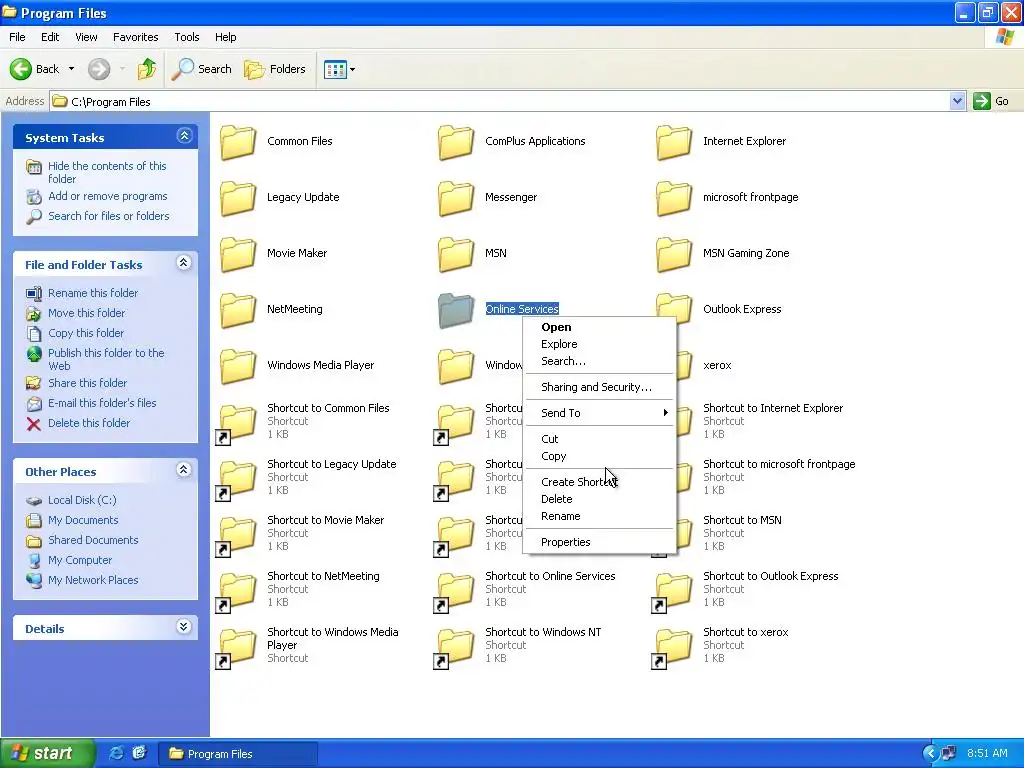Click Delete this folder link
The width and height of the screenshot is (1024, 768).
click(x=89, y=423)
